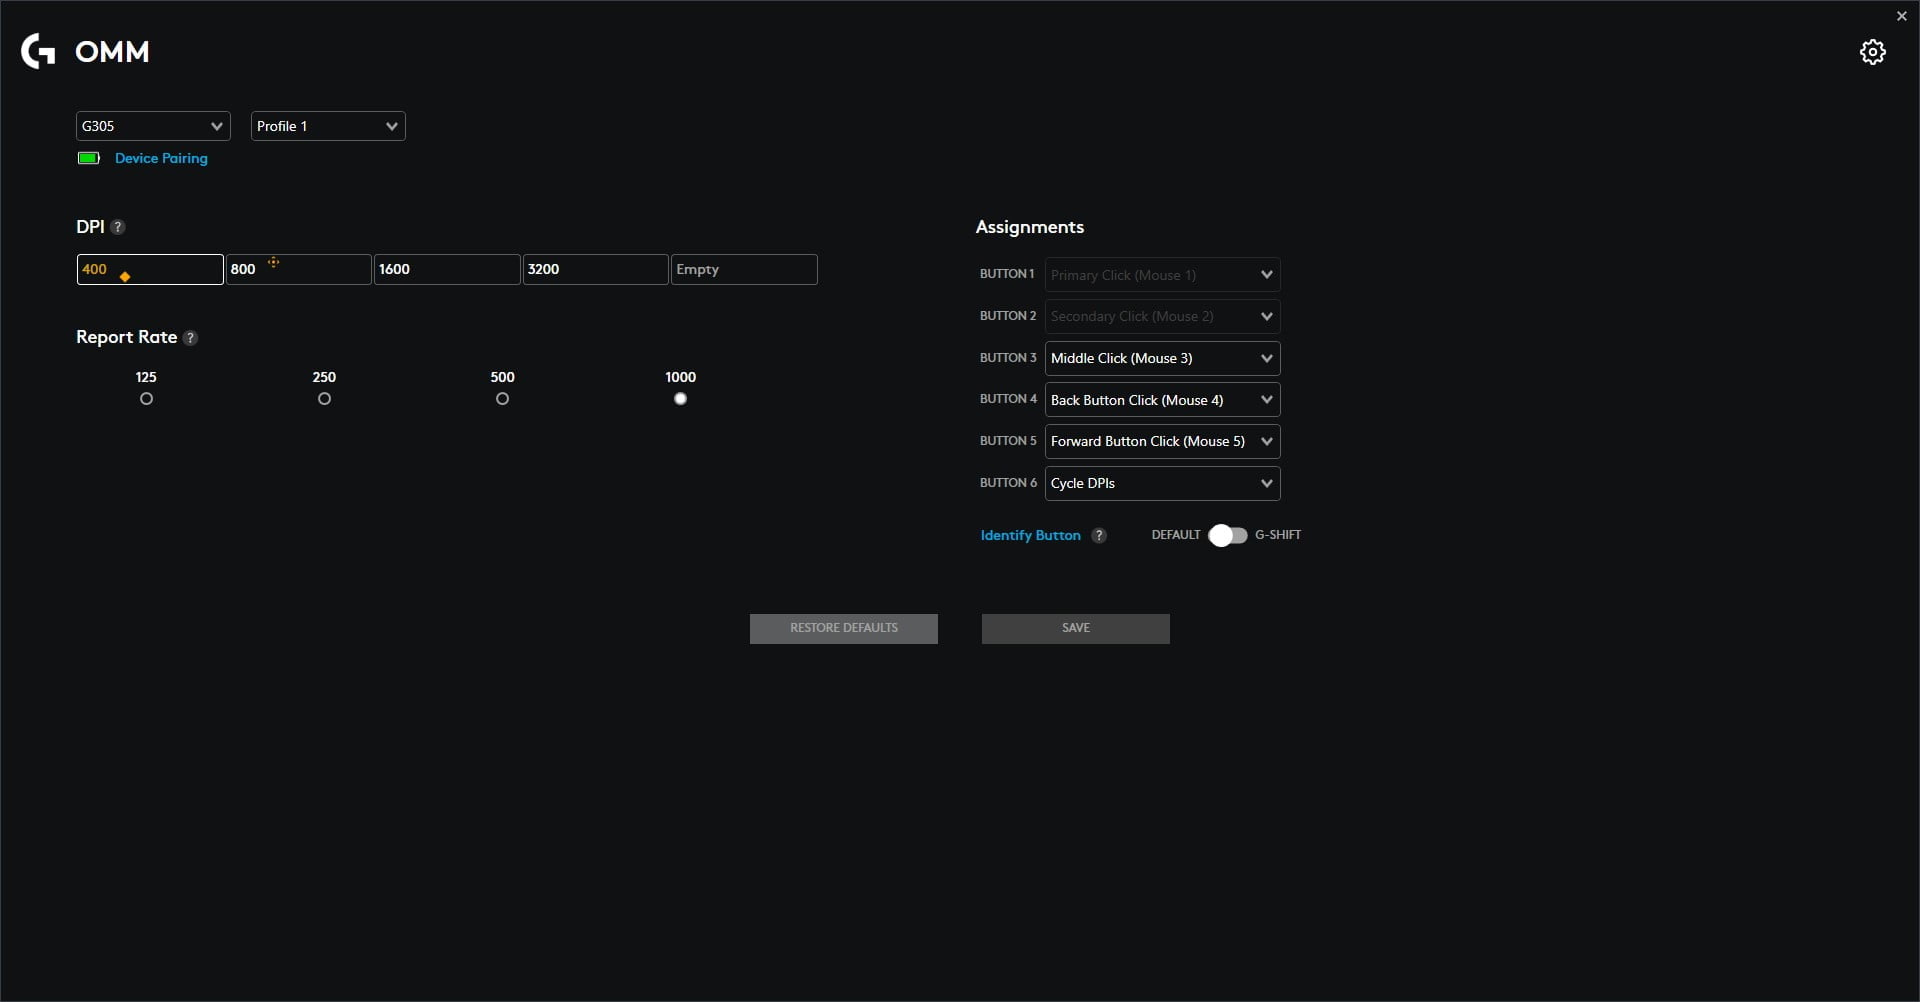
Task: Open the device selector showing G305
Action: [152, 126]
